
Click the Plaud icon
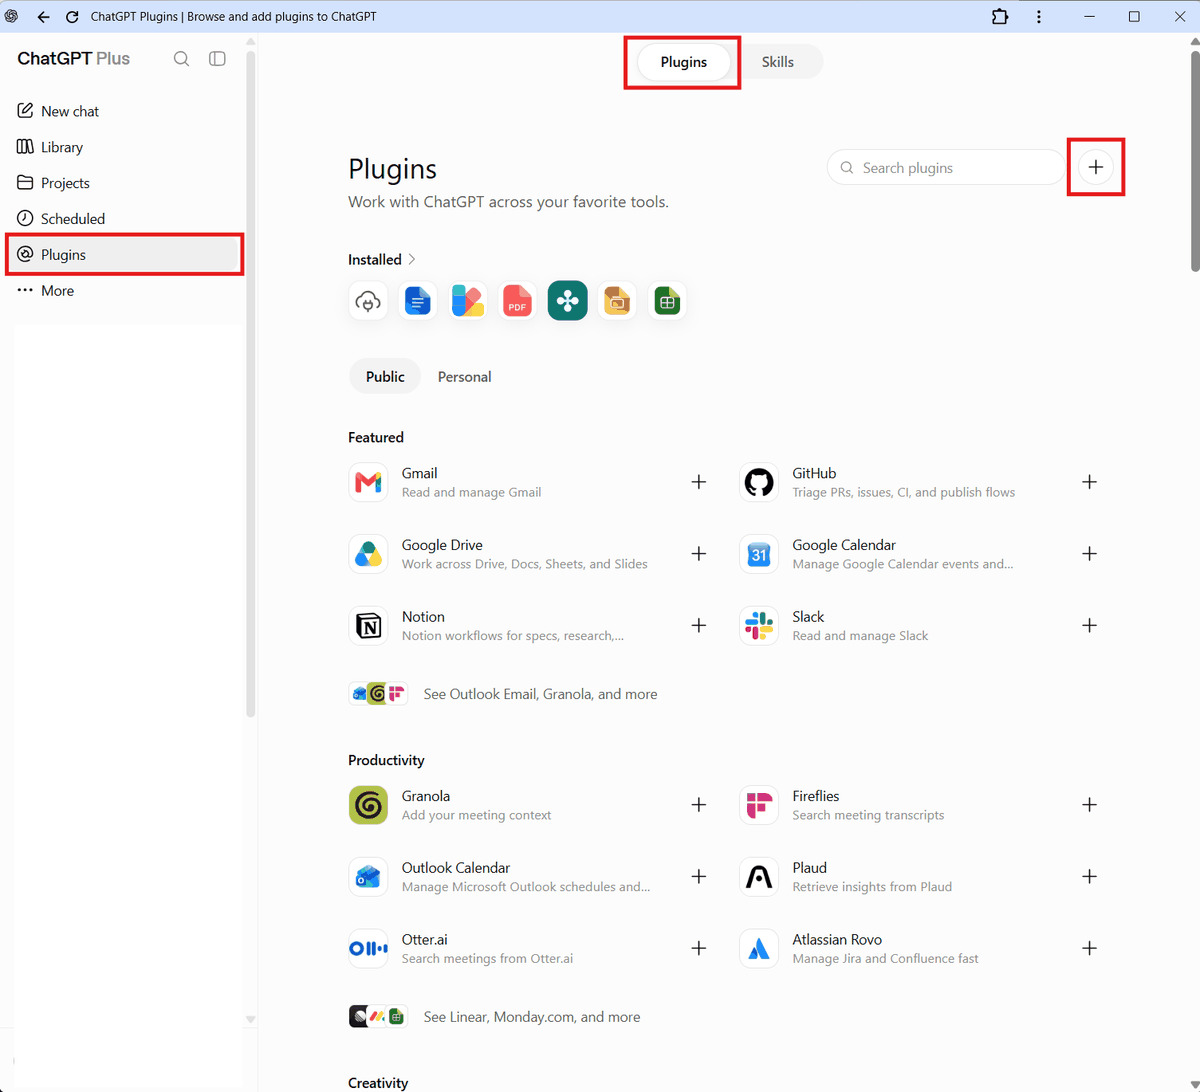(759, 877)
